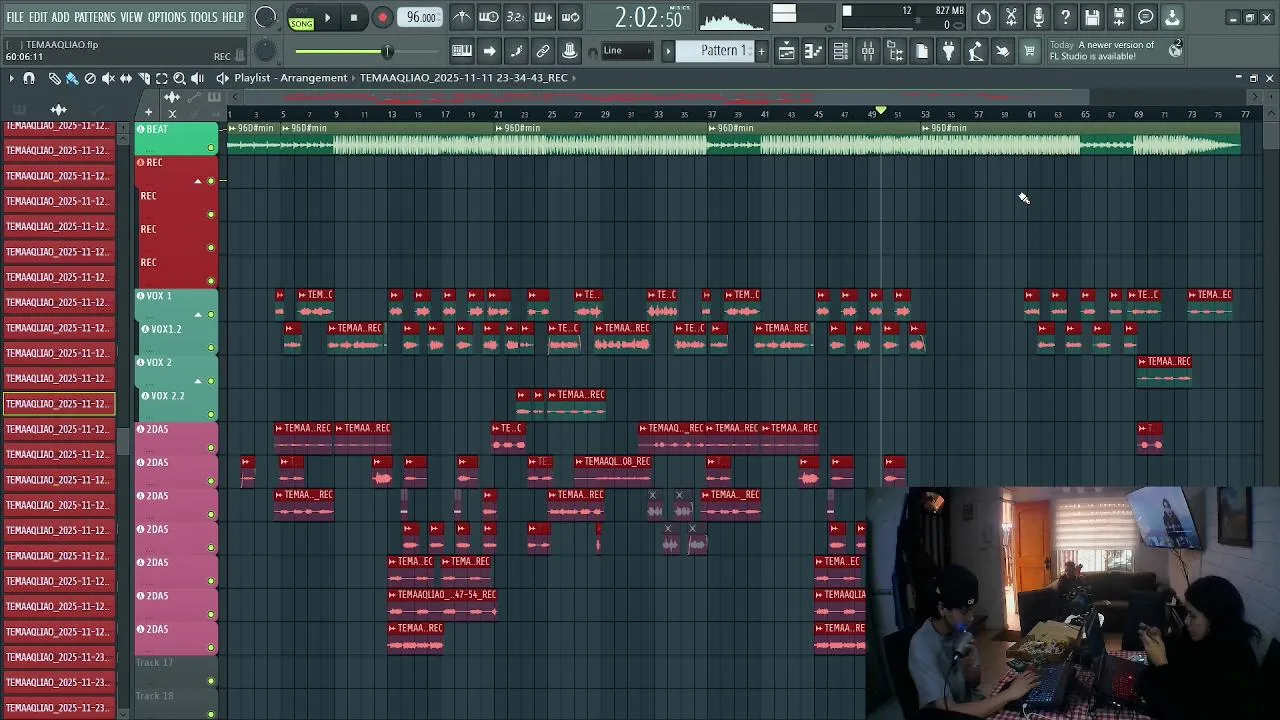The image size is (1280, 720).
Task: Open the PATTERNS menu
Action: pos(95,17)
